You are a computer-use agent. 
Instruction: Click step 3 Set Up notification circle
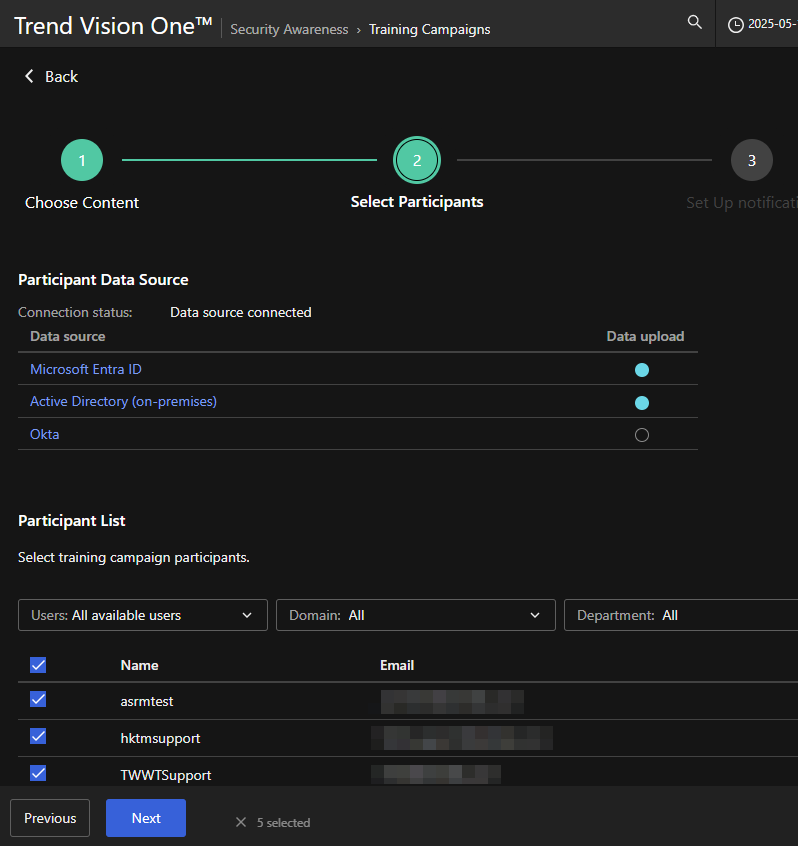coord(751,160)
